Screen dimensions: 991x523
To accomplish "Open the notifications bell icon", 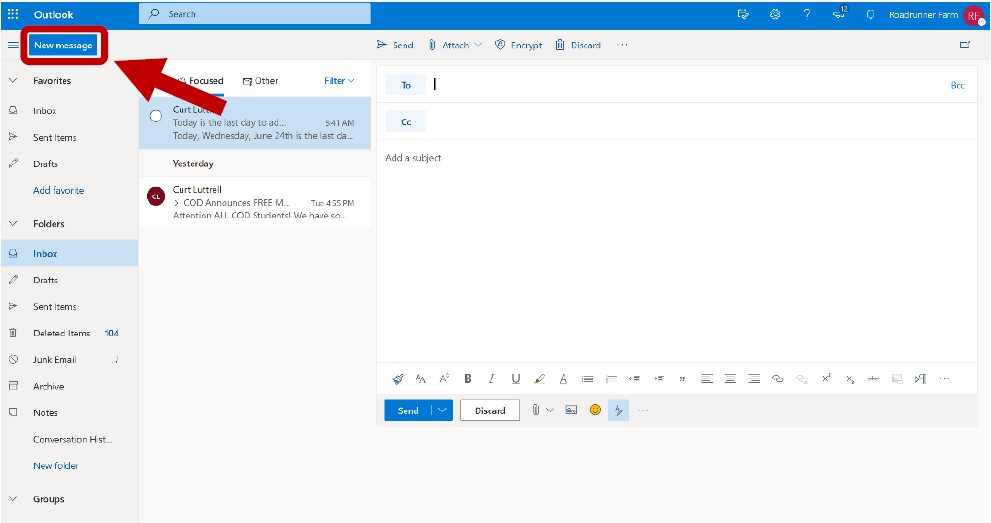I will tap(870, 14).
